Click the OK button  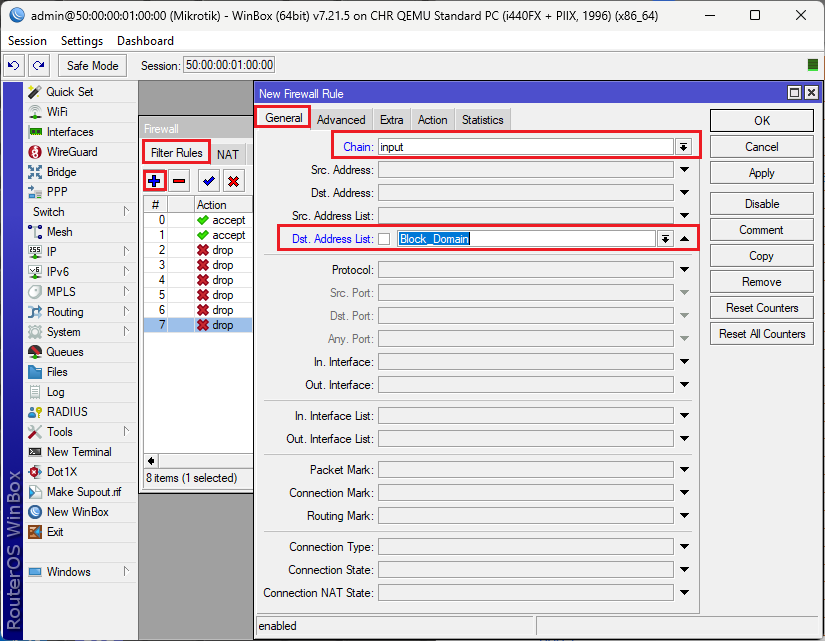click(x=761, y=121)
